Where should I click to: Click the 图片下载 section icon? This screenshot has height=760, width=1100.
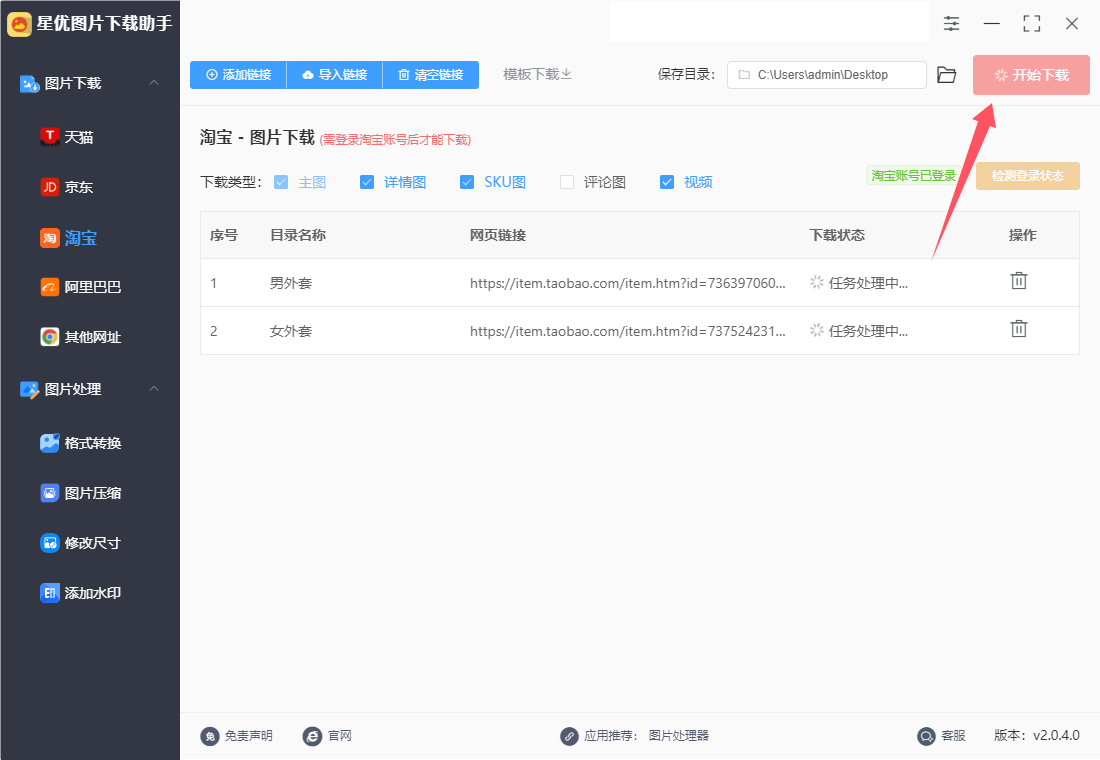click(x=29, y=84)
